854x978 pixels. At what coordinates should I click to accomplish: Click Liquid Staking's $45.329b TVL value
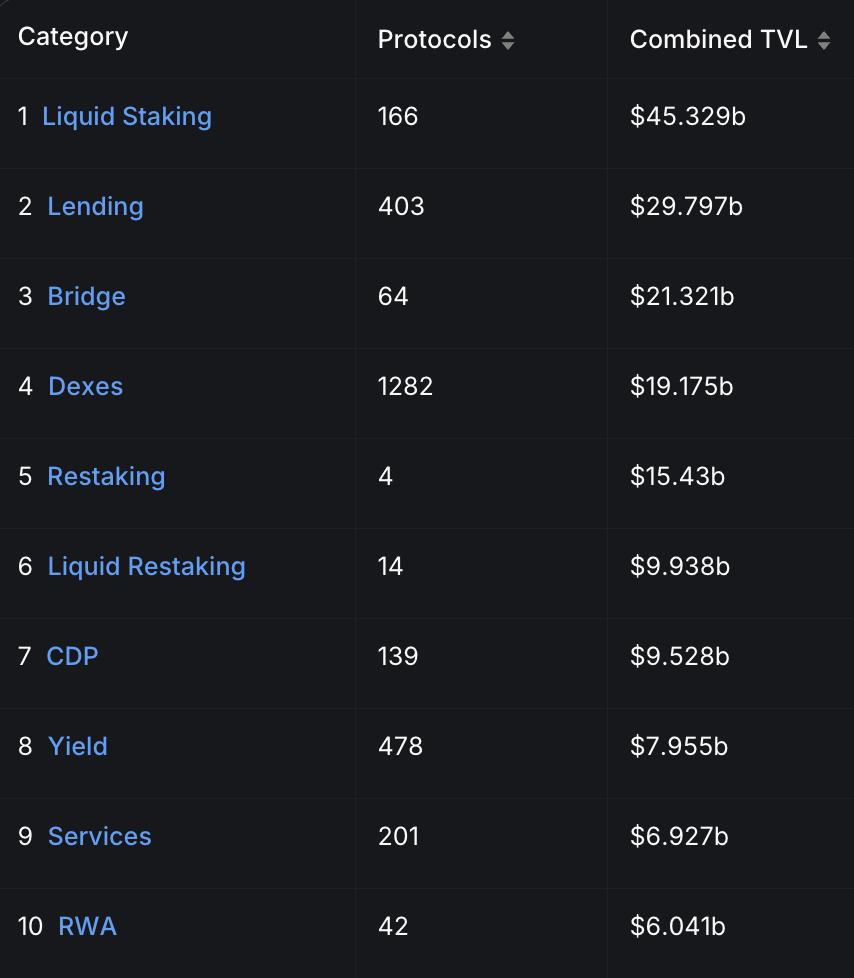tap(688, 116)
